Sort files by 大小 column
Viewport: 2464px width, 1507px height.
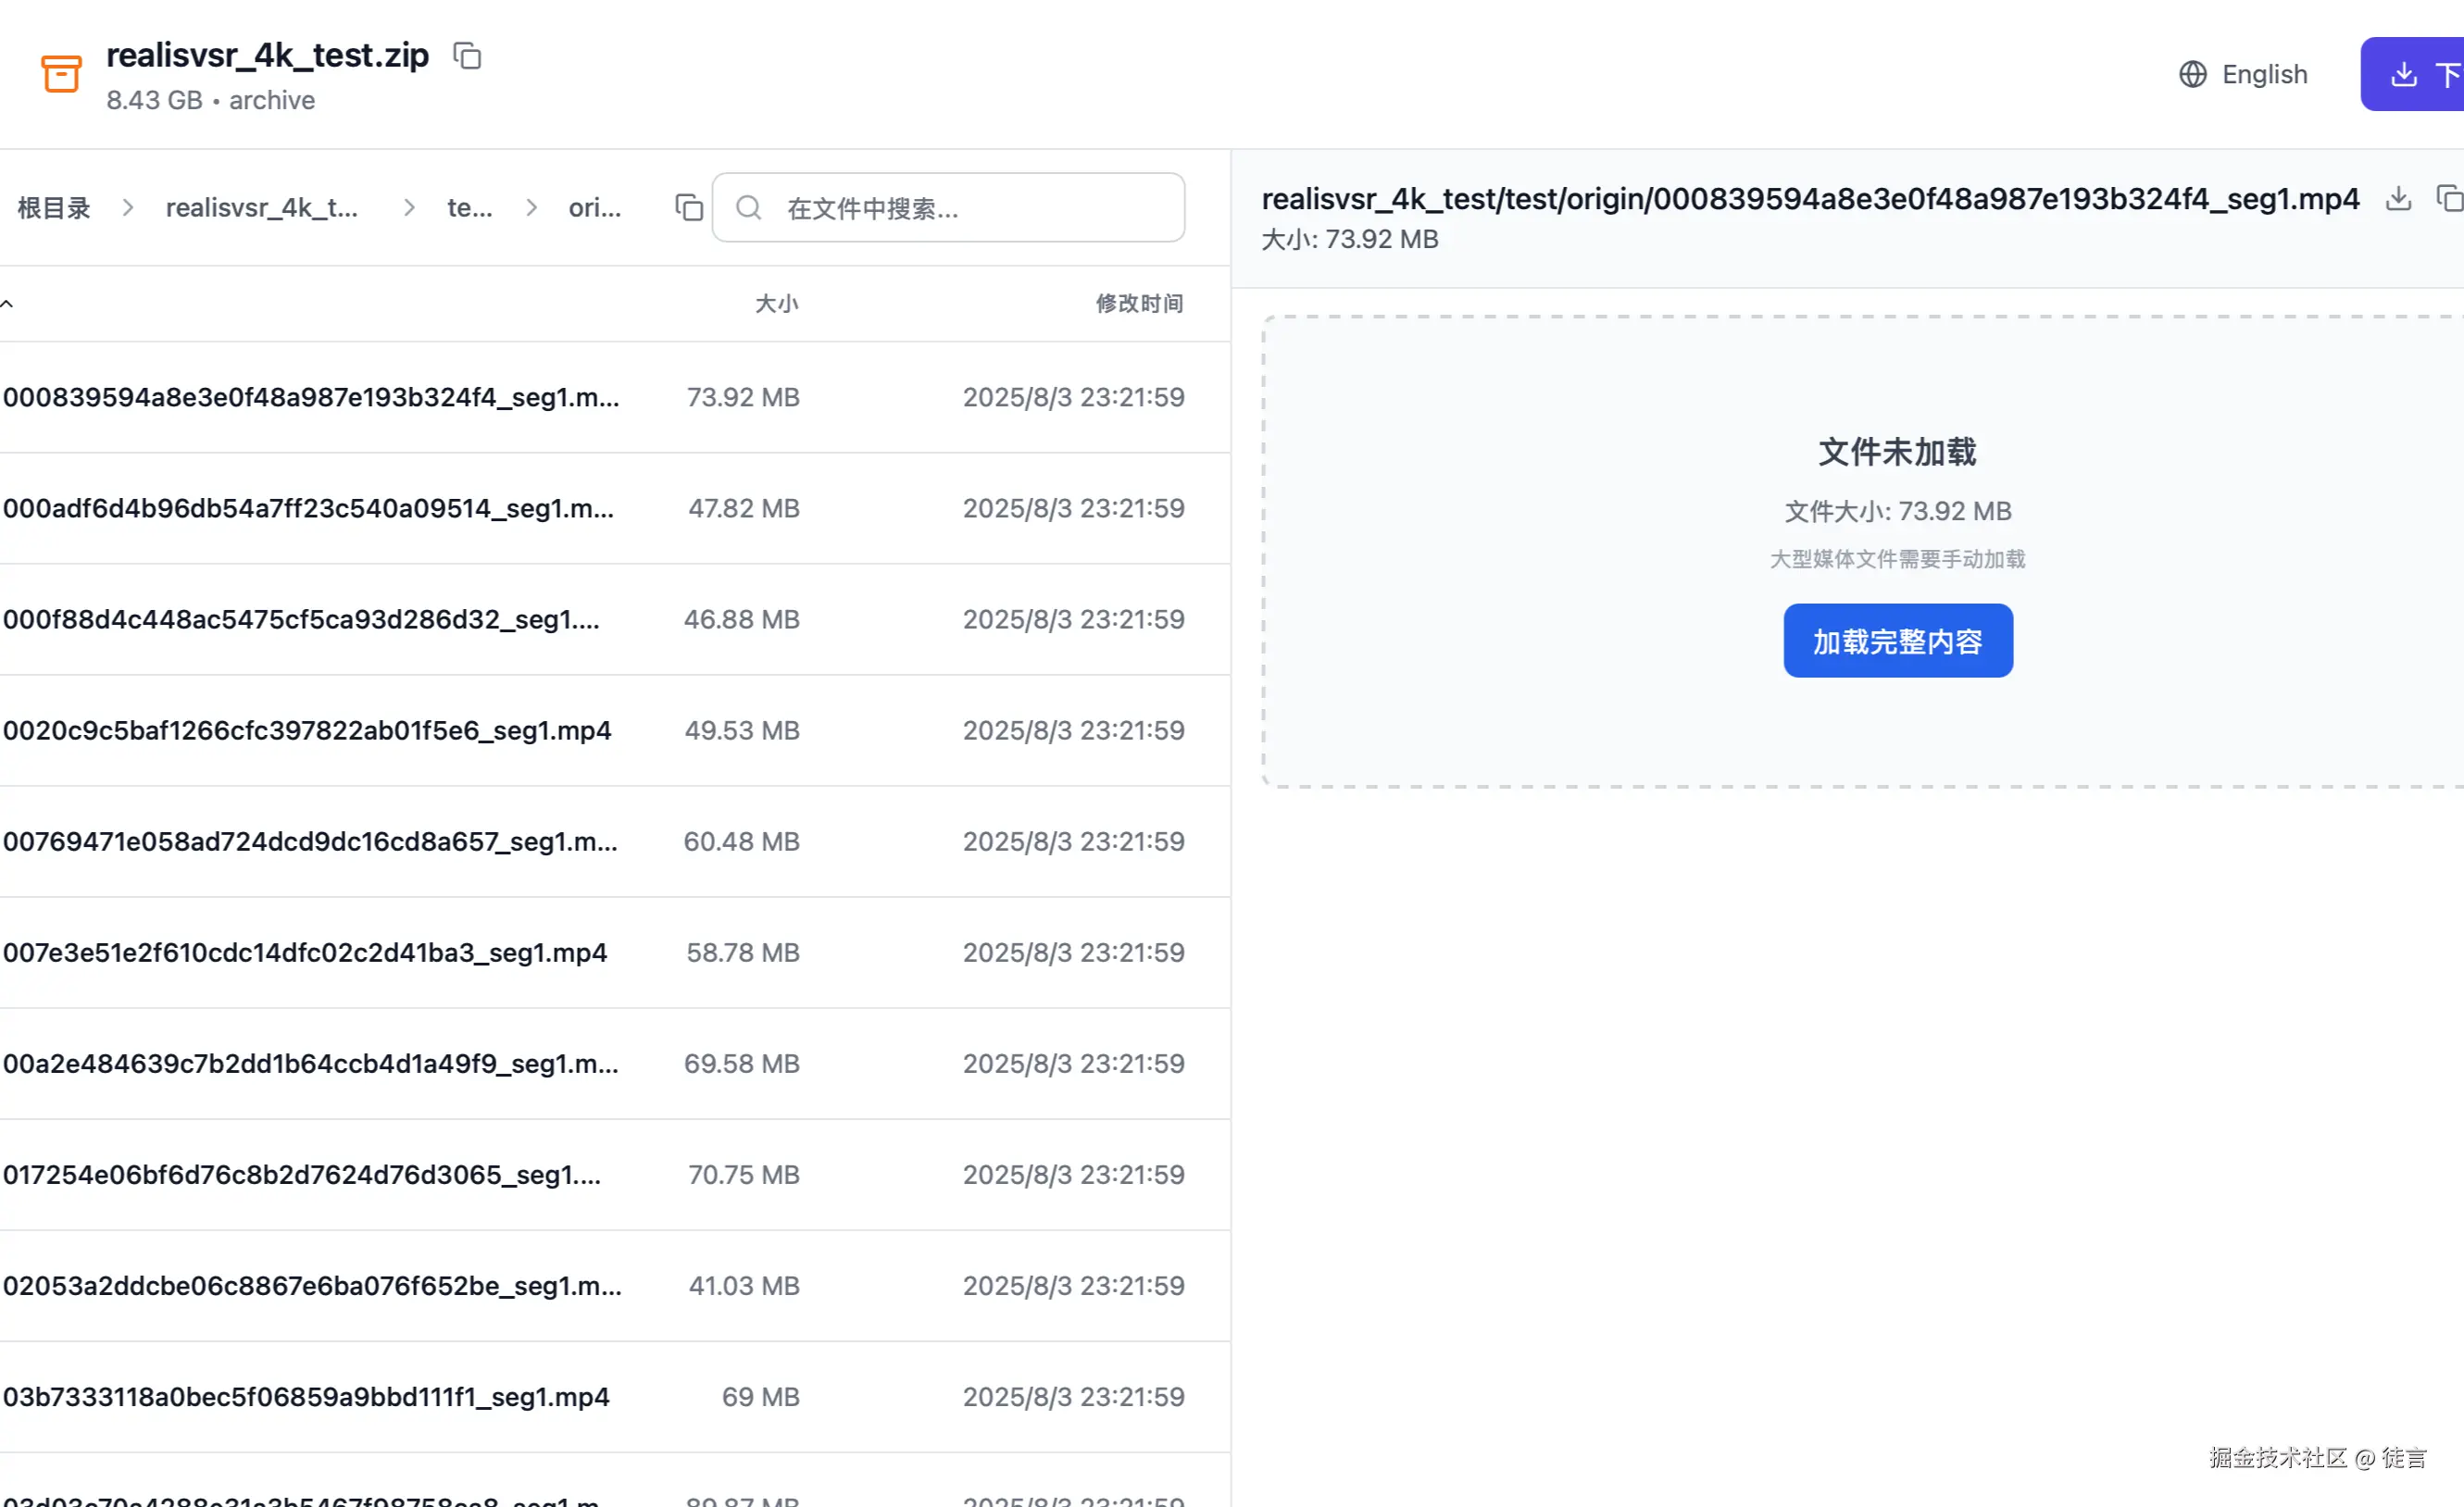pos(776,304)
